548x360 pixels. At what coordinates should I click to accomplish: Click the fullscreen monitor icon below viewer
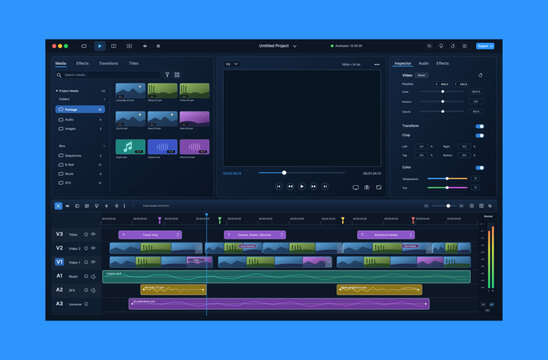[x=355, y=187]
